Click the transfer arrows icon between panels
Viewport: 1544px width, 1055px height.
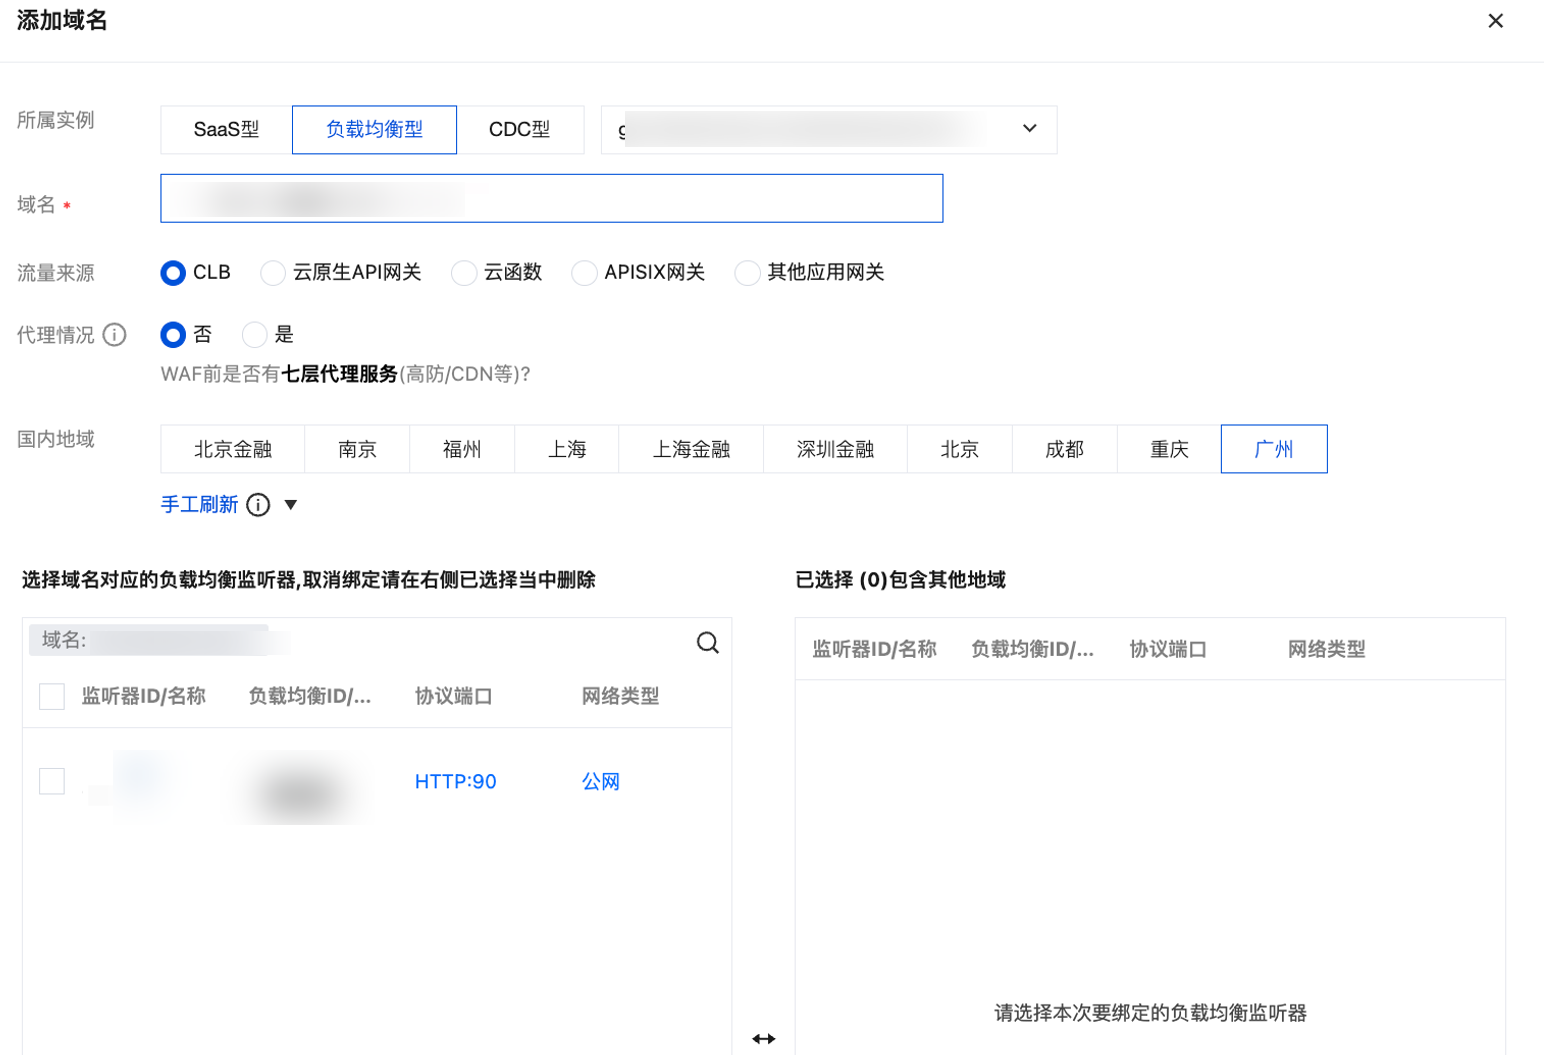click(x=764, y=1039)
